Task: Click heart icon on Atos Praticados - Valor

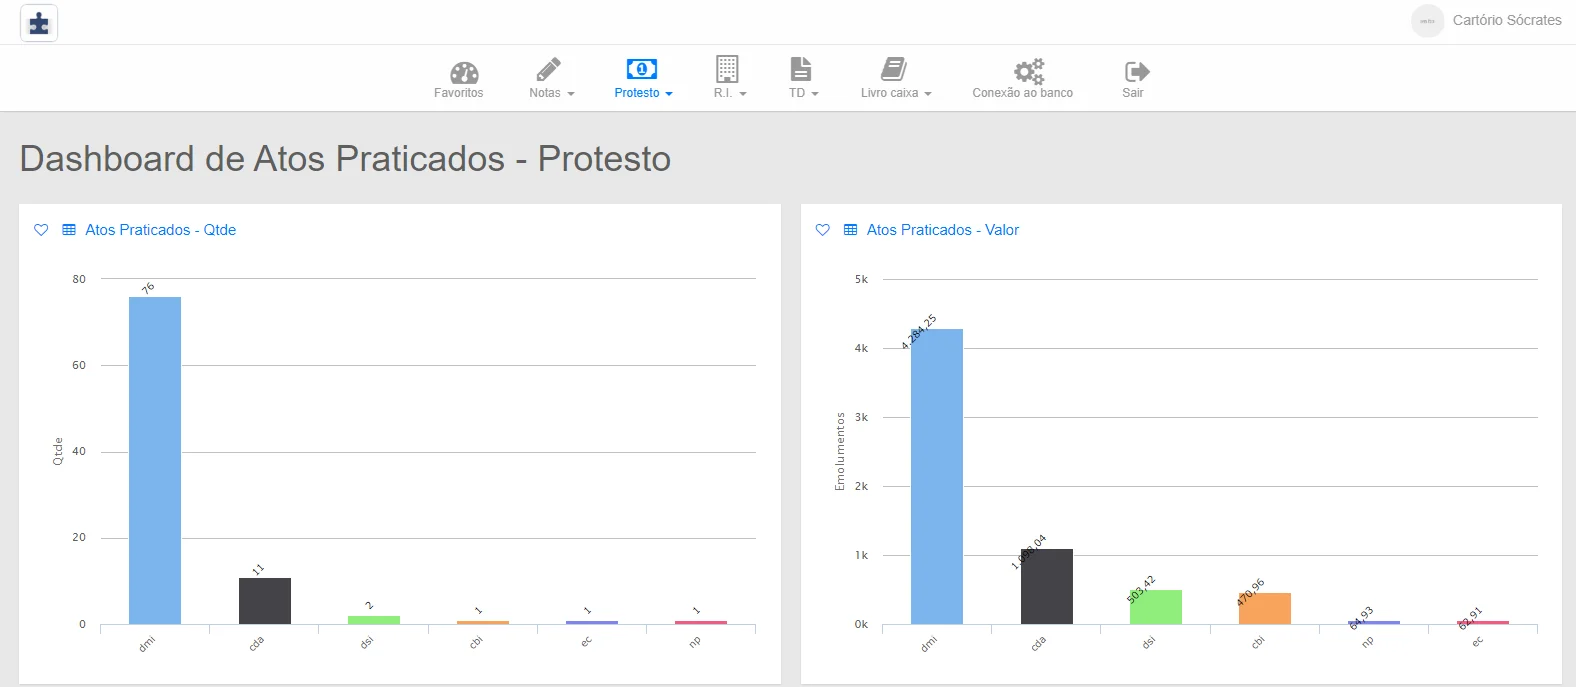Action: coord(823,230)
